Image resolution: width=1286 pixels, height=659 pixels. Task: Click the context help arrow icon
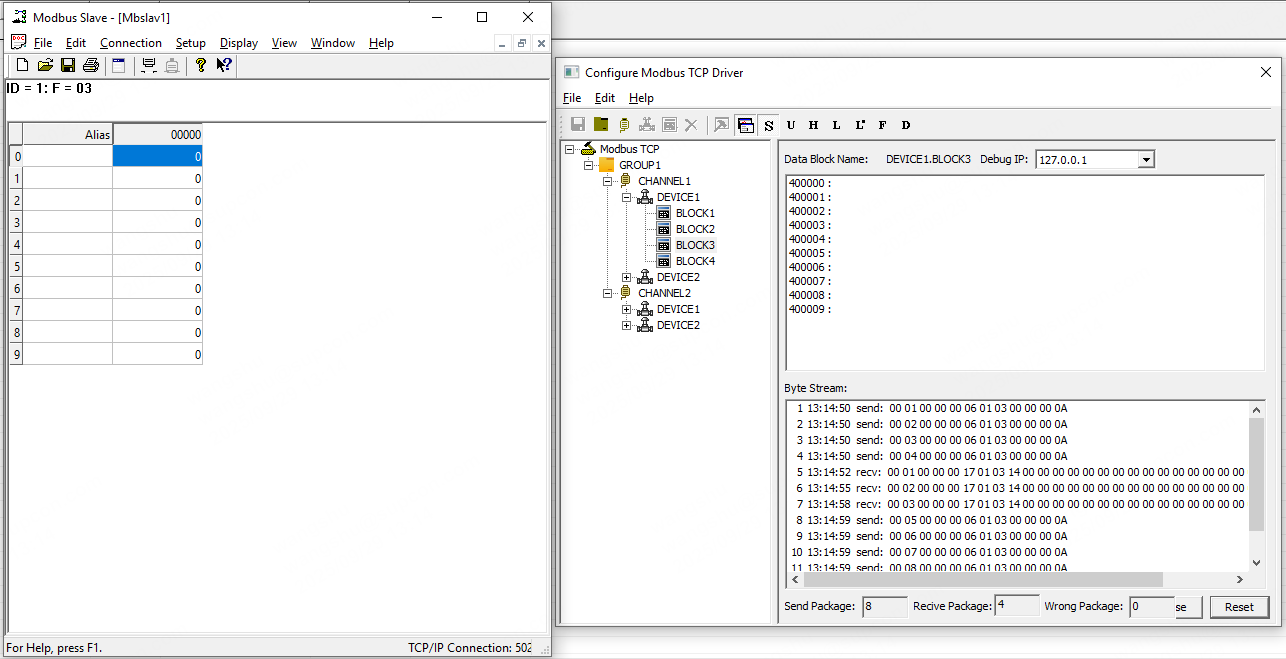[224, 66]
